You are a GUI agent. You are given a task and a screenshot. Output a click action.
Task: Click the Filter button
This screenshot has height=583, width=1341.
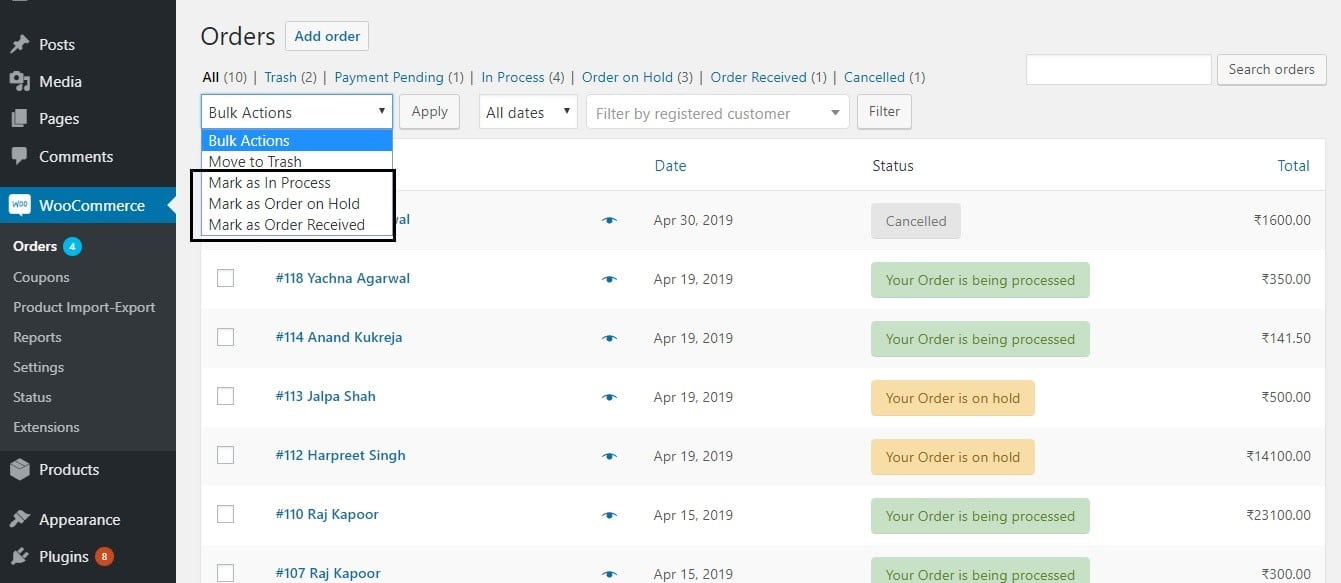884,112
